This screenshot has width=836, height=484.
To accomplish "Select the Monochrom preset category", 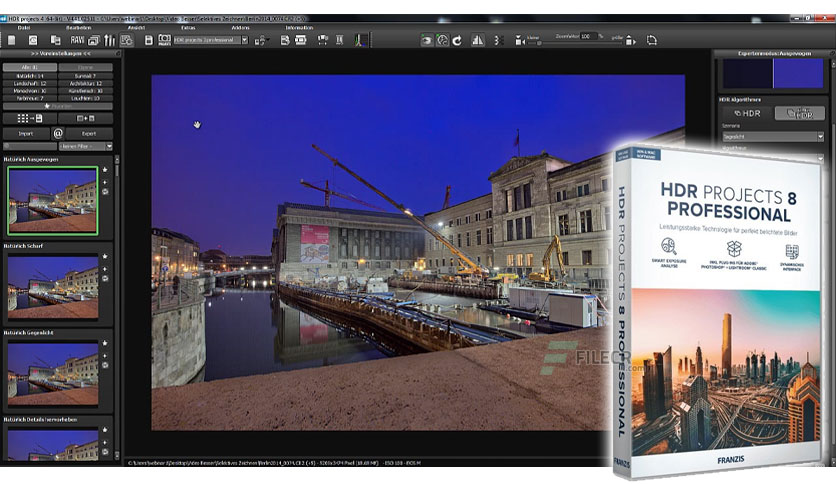I will (30, 91).
